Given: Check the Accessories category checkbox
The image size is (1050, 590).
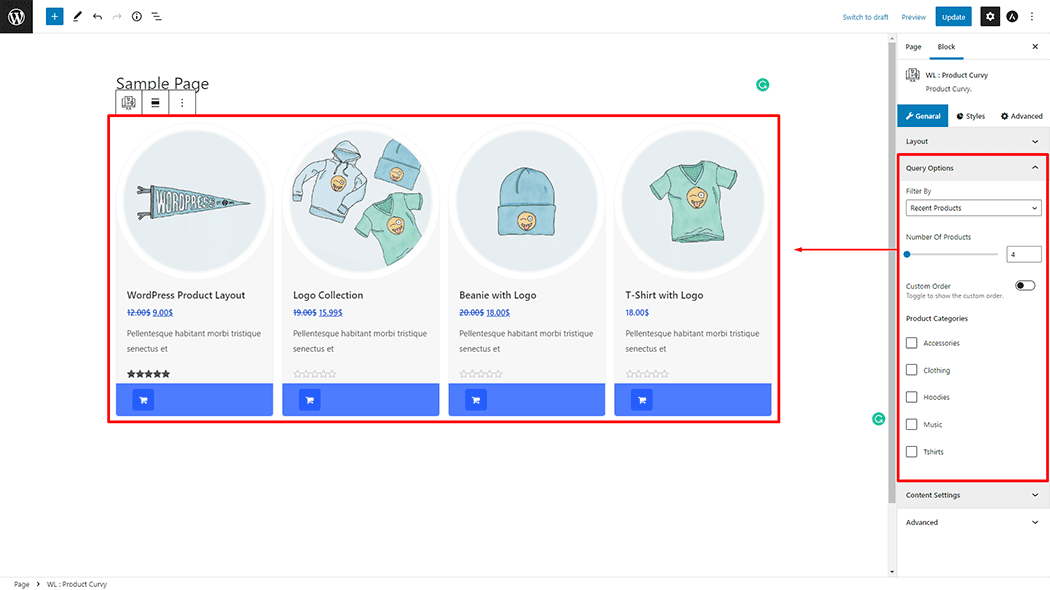Looking at the screenshot, I should point(912,343).
